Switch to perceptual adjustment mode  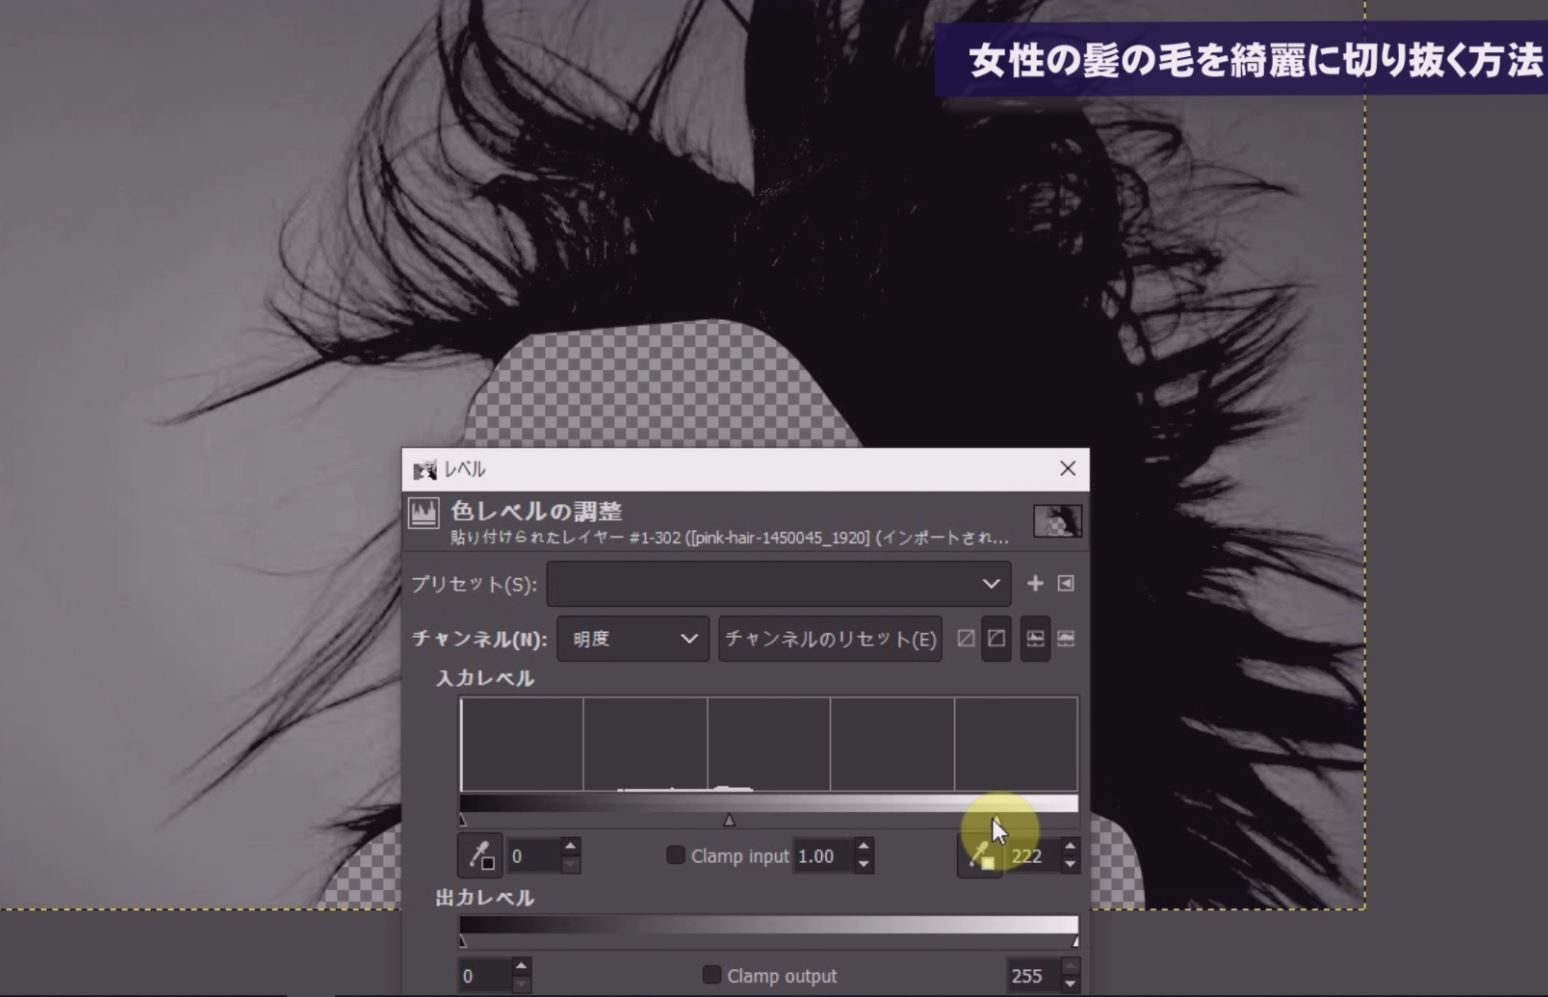point(997,638)
